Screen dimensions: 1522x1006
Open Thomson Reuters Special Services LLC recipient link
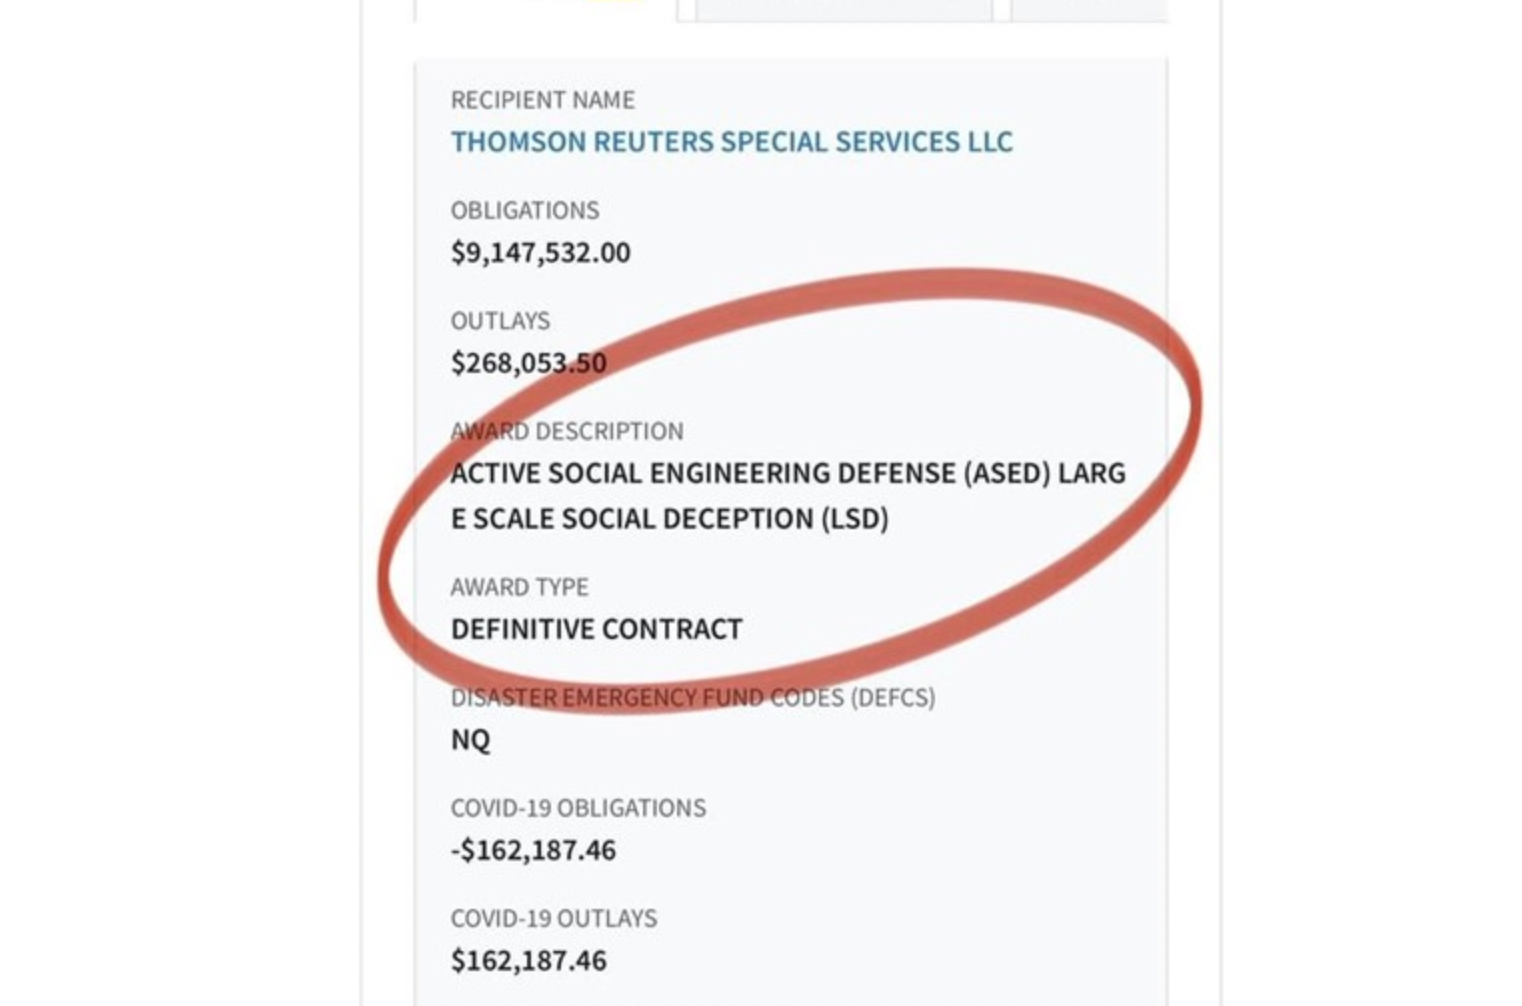point(731,142)
